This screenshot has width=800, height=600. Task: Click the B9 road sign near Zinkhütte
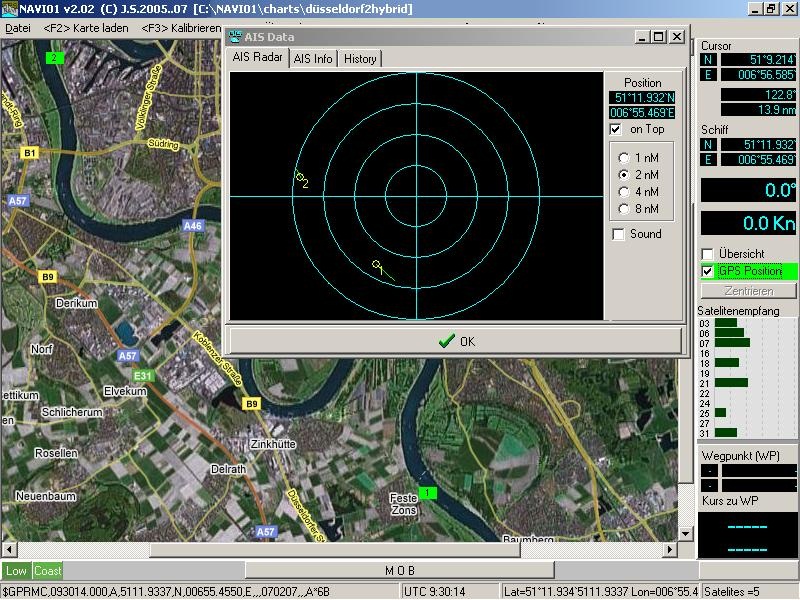(252, 404)
